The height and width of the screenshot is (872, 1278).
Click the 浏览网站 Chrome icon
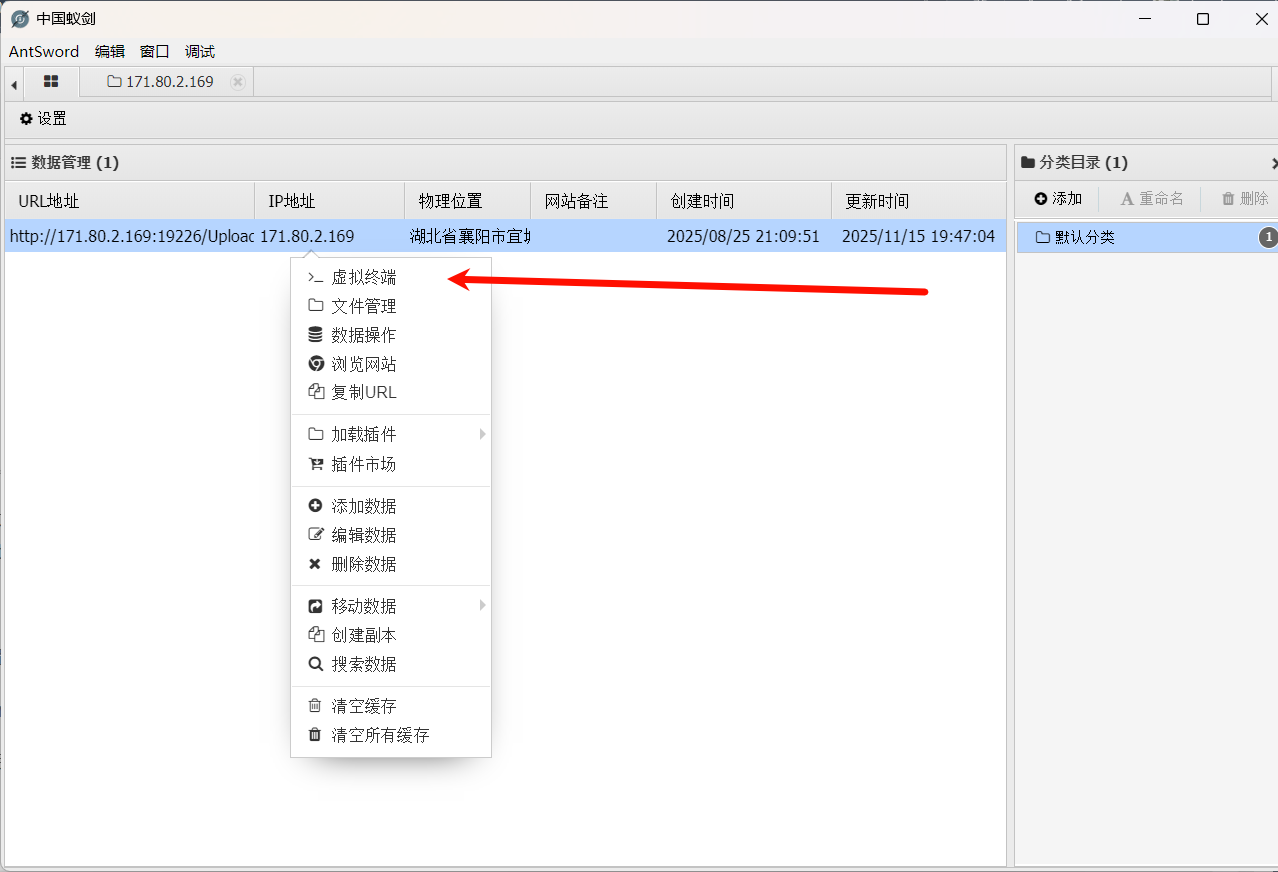tap(315, 364)
